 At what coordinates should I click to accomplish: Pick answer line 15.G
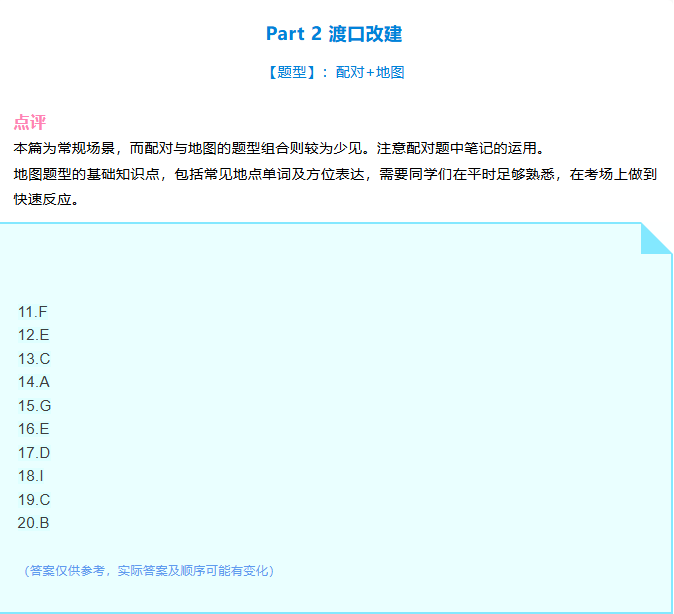pyautogui.click(x=34, y=406)
